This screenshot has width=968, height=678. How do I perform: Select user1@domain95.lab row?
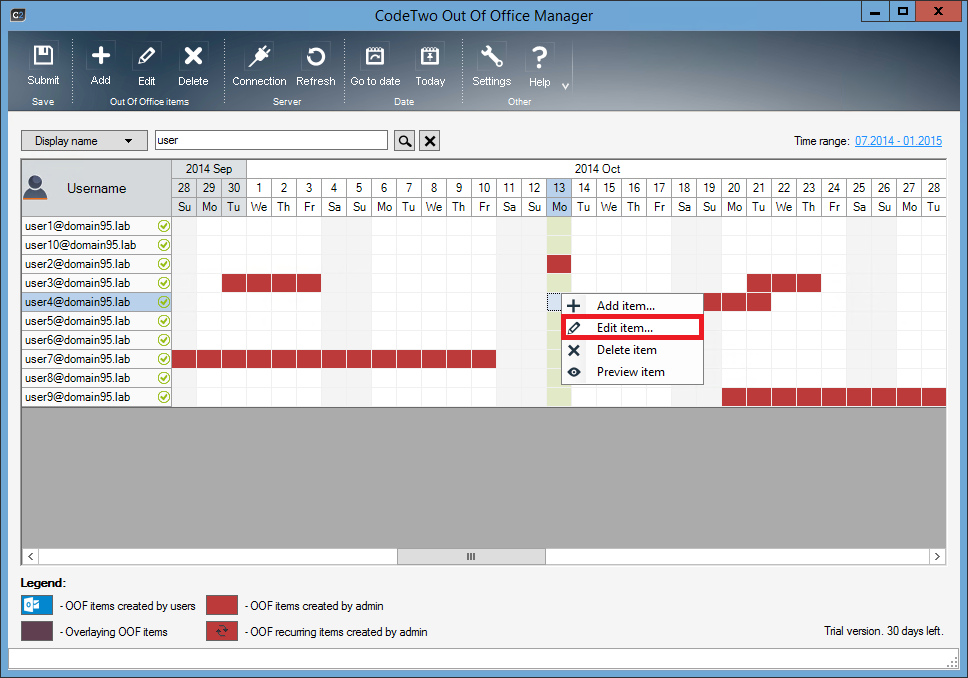tap(96, 226)
